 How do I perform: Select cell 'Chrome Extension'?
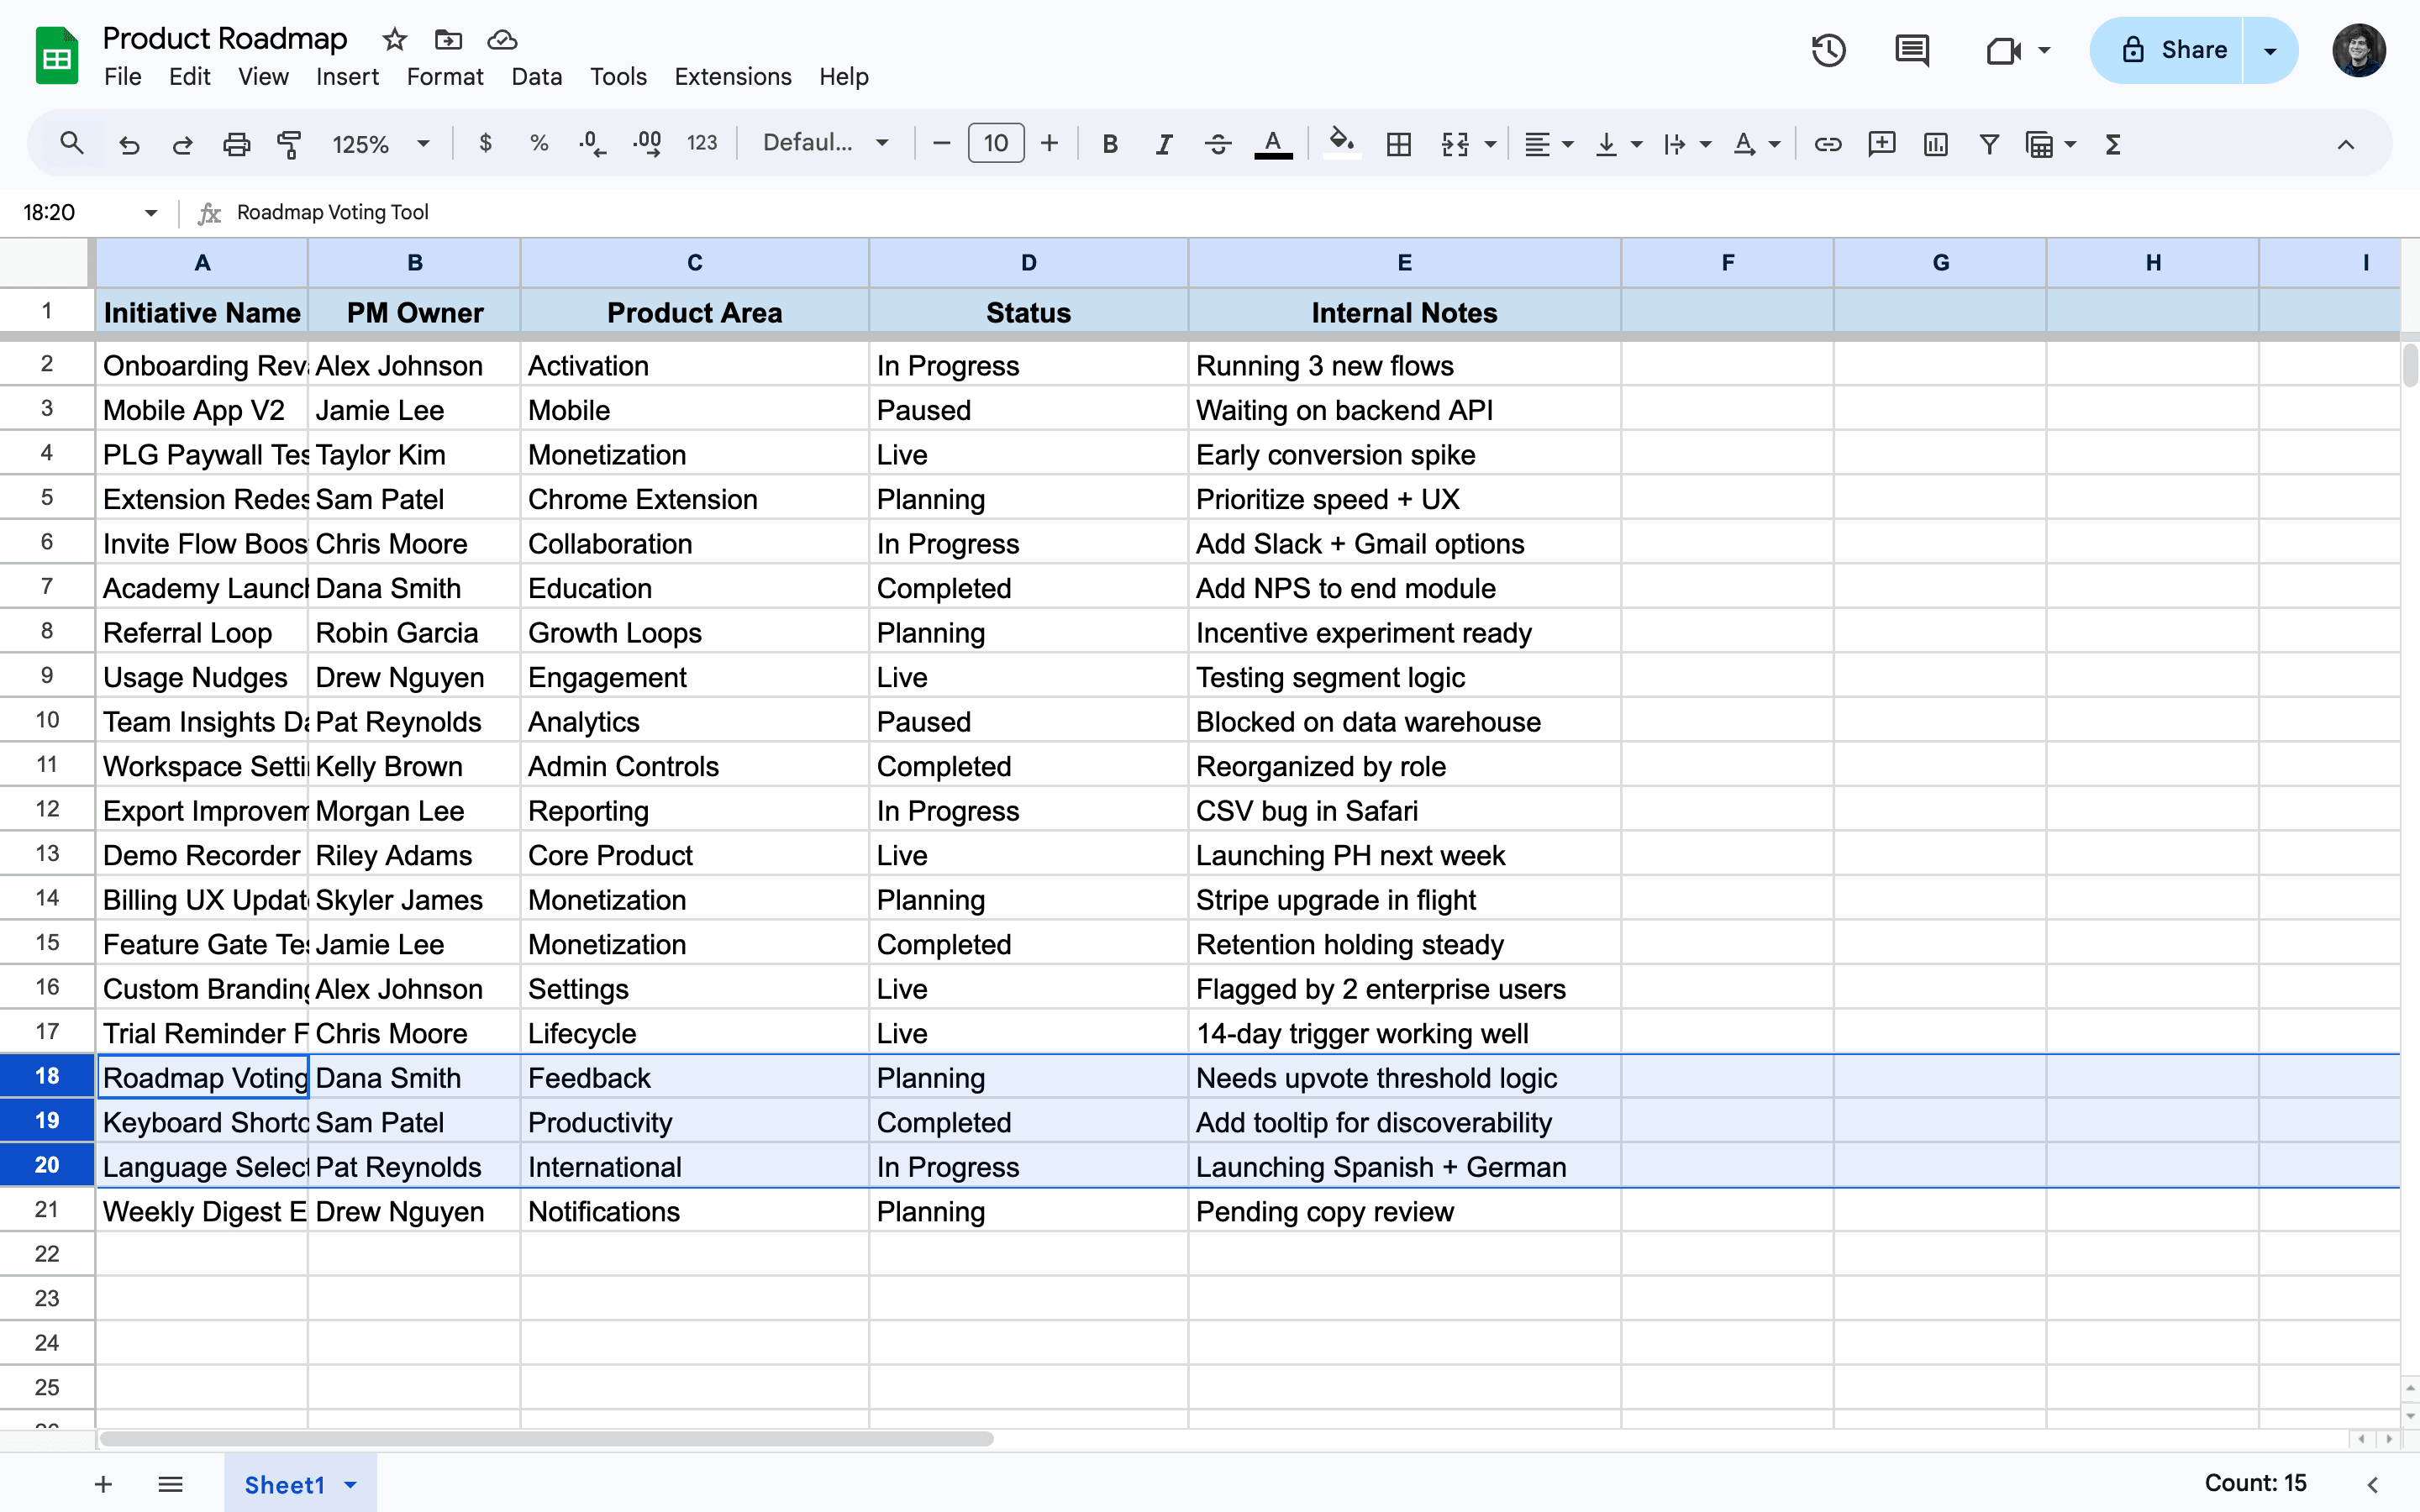(x=694, y=499)
